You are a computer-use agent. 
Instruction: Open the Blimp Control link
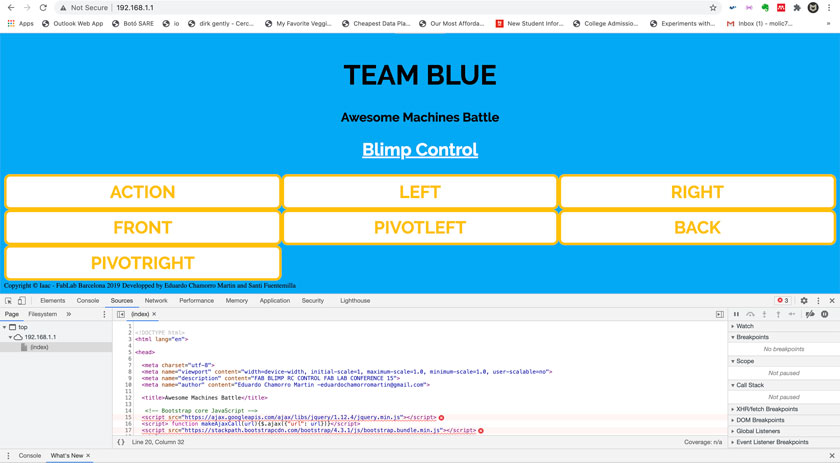point(420,150)
